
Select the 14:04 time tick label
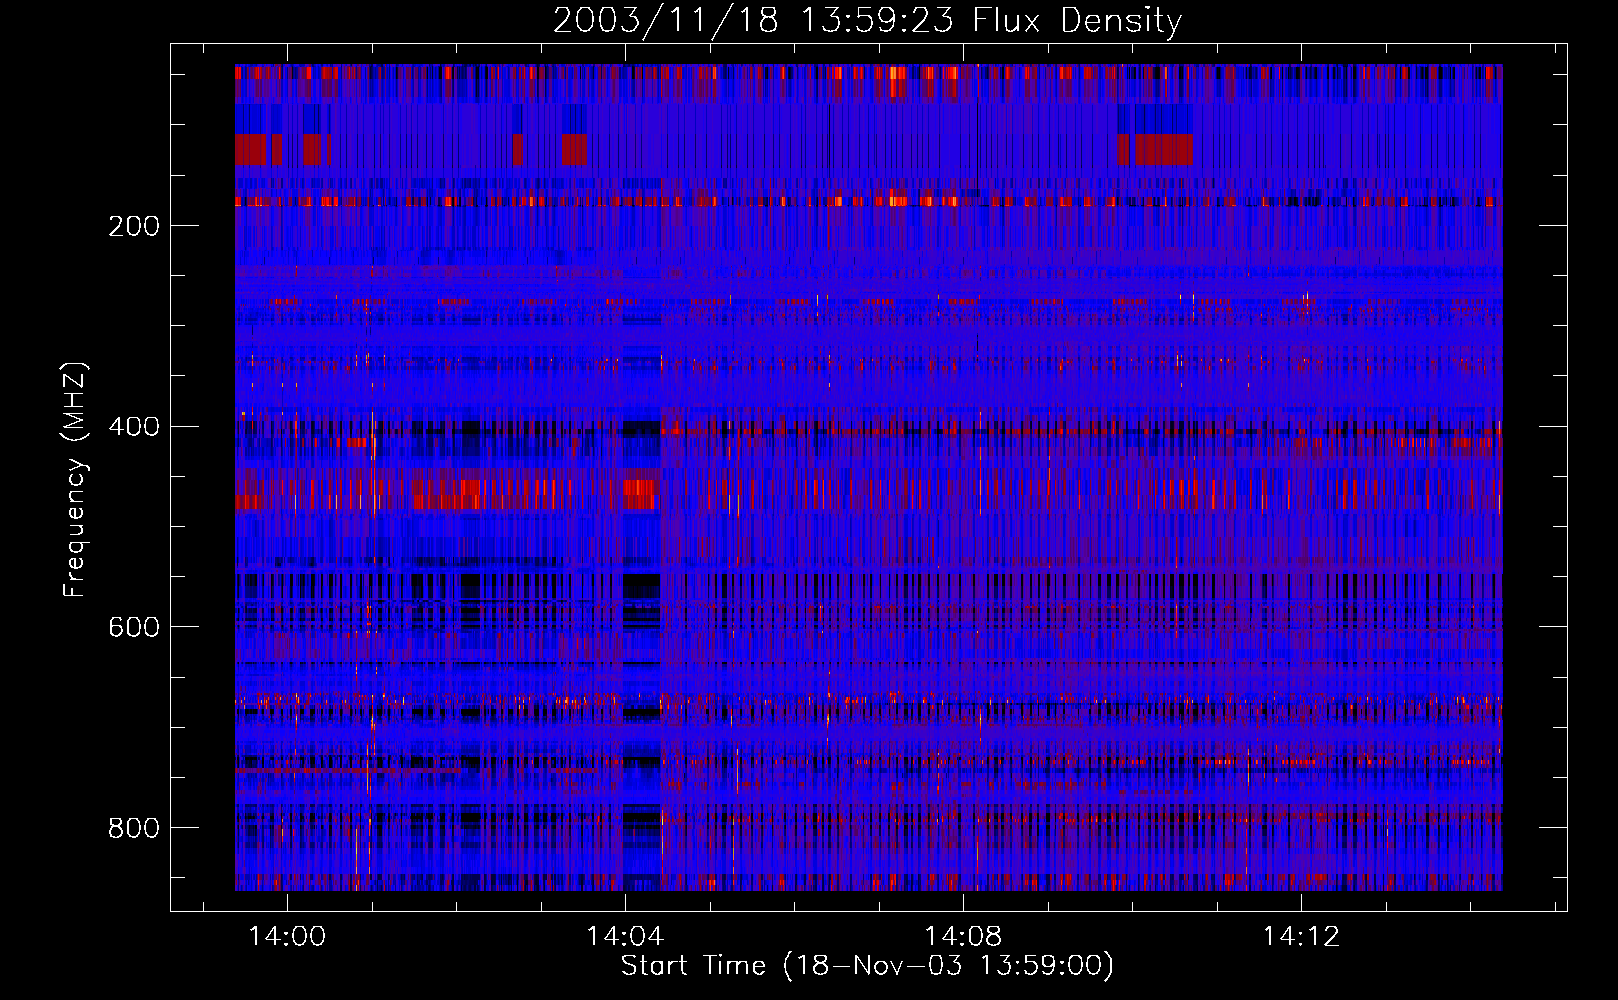(625, 937)
